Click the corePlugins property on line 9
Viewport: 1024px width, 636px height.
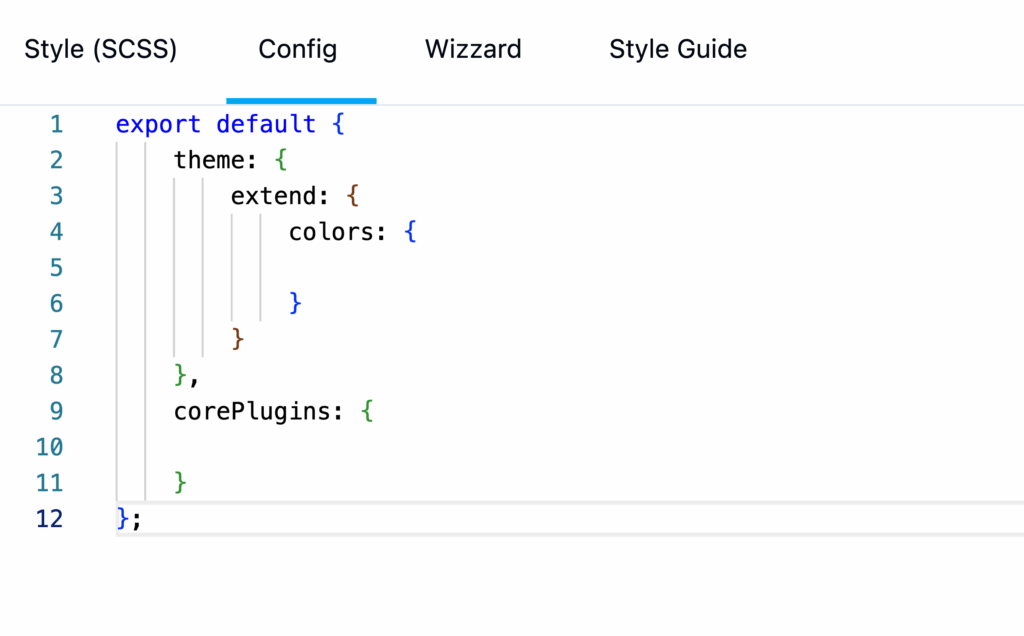(x=252, y=410)
